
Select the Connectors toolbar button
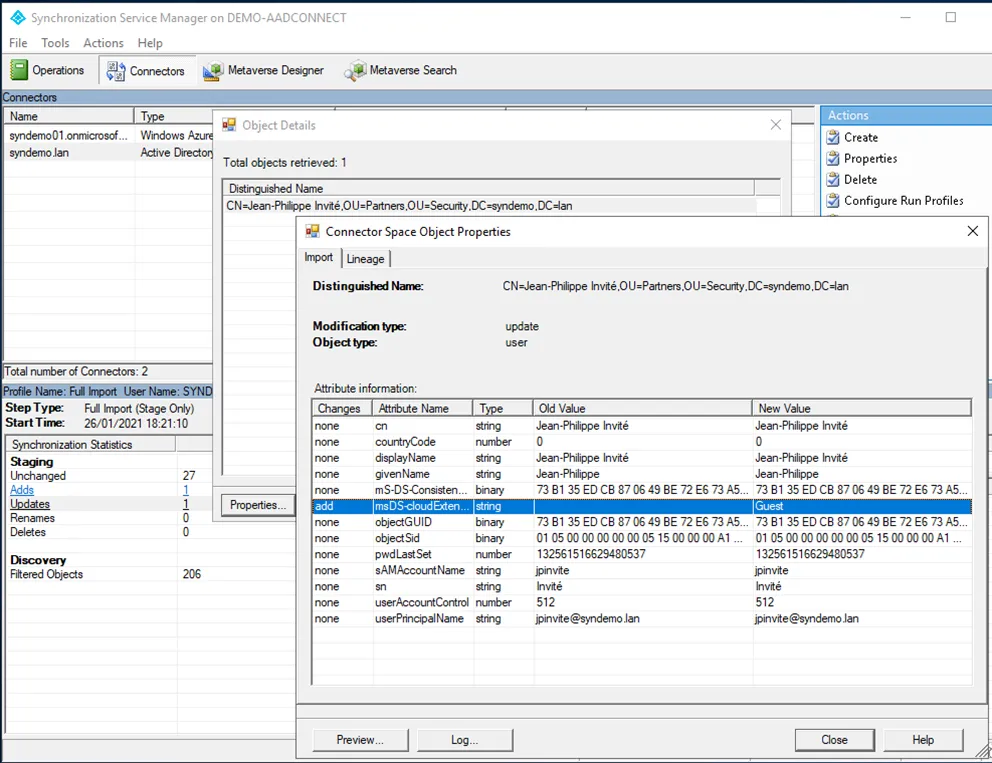pyautogui.click(x=146, y=70)
